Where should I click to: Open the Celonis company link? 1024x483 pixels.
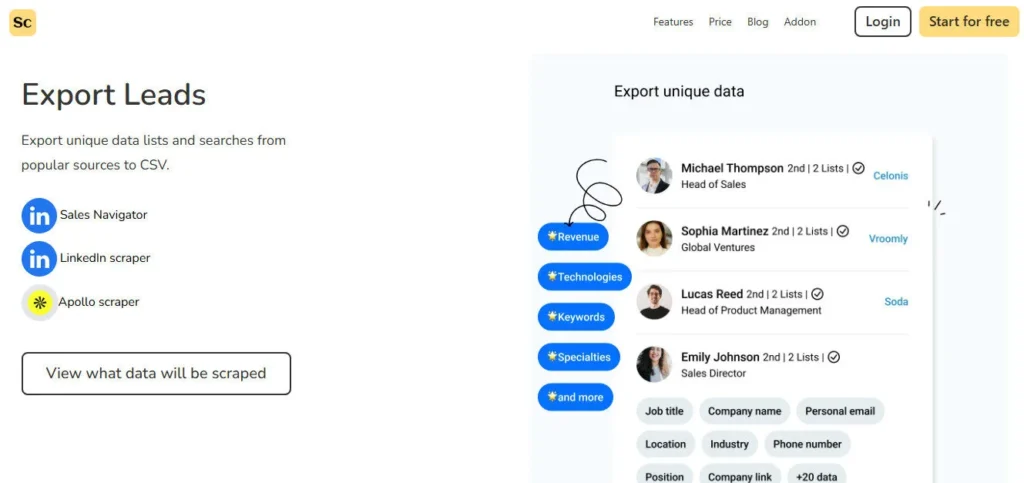890,176
